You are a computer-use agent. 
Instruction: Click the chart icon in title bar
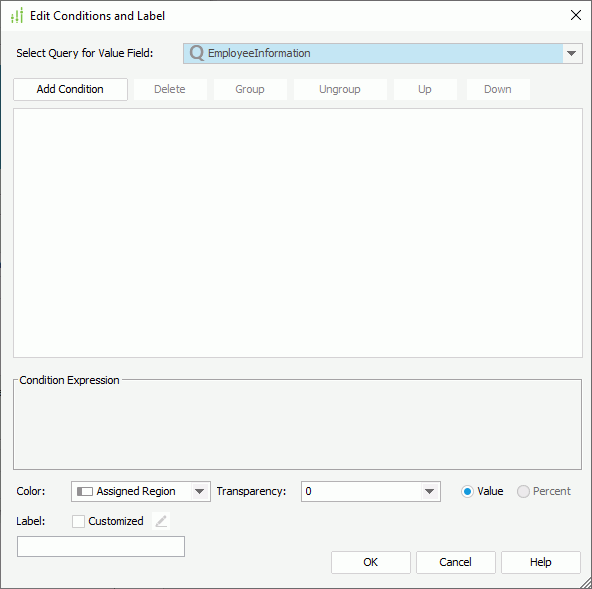[x=17, y=15]
